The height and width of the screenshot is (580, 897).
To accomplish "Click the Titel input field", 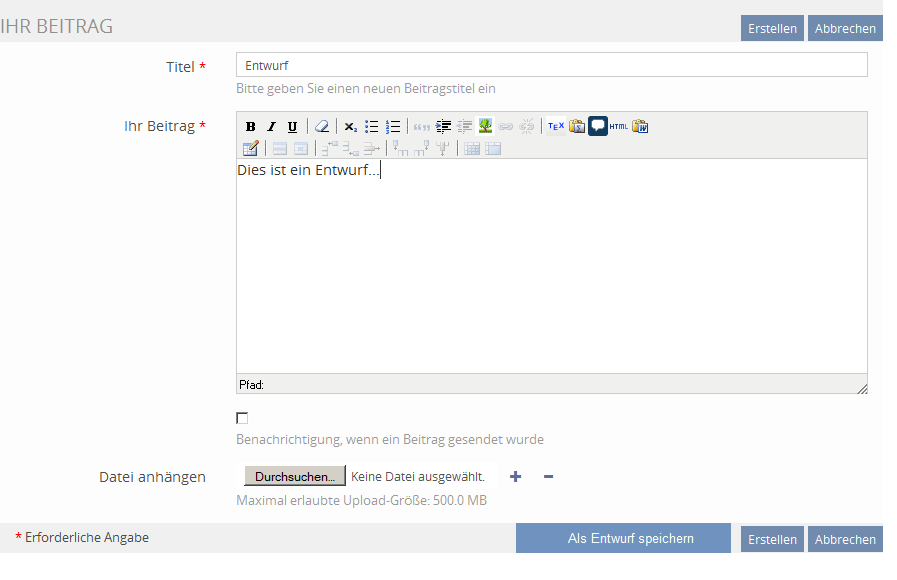I will pos(551,65).
